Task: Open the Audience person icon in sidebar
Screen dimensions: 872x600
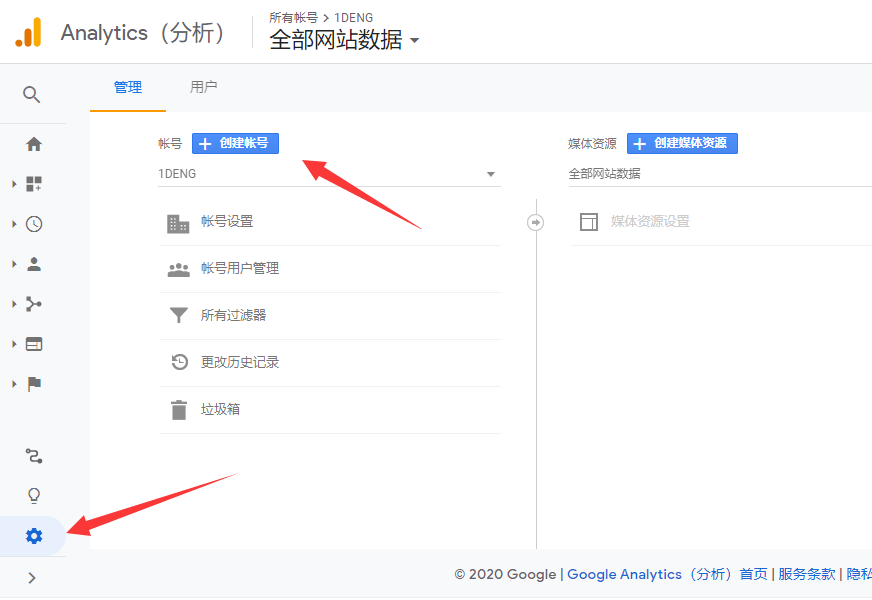Action: [33, 263]
